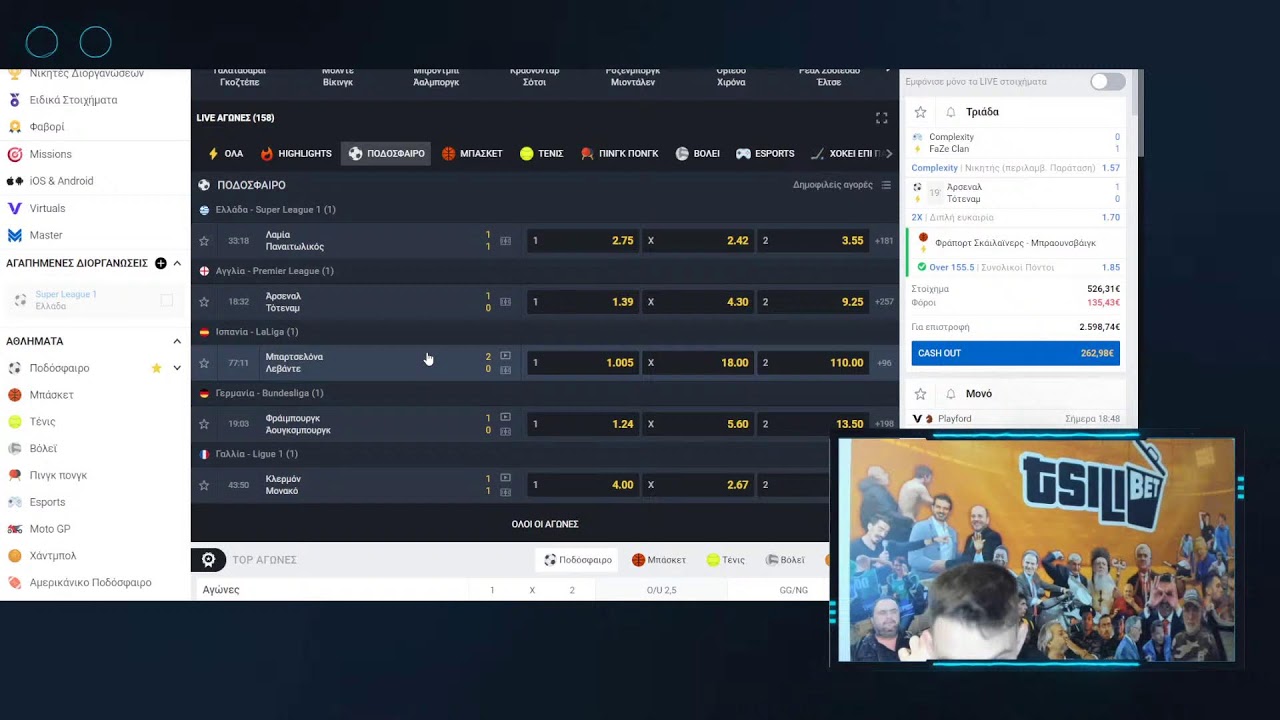Cash out the Τριάδα bet for 262,98€
The height and width of the screenshot is (720, 1280).
point(1015,353)
